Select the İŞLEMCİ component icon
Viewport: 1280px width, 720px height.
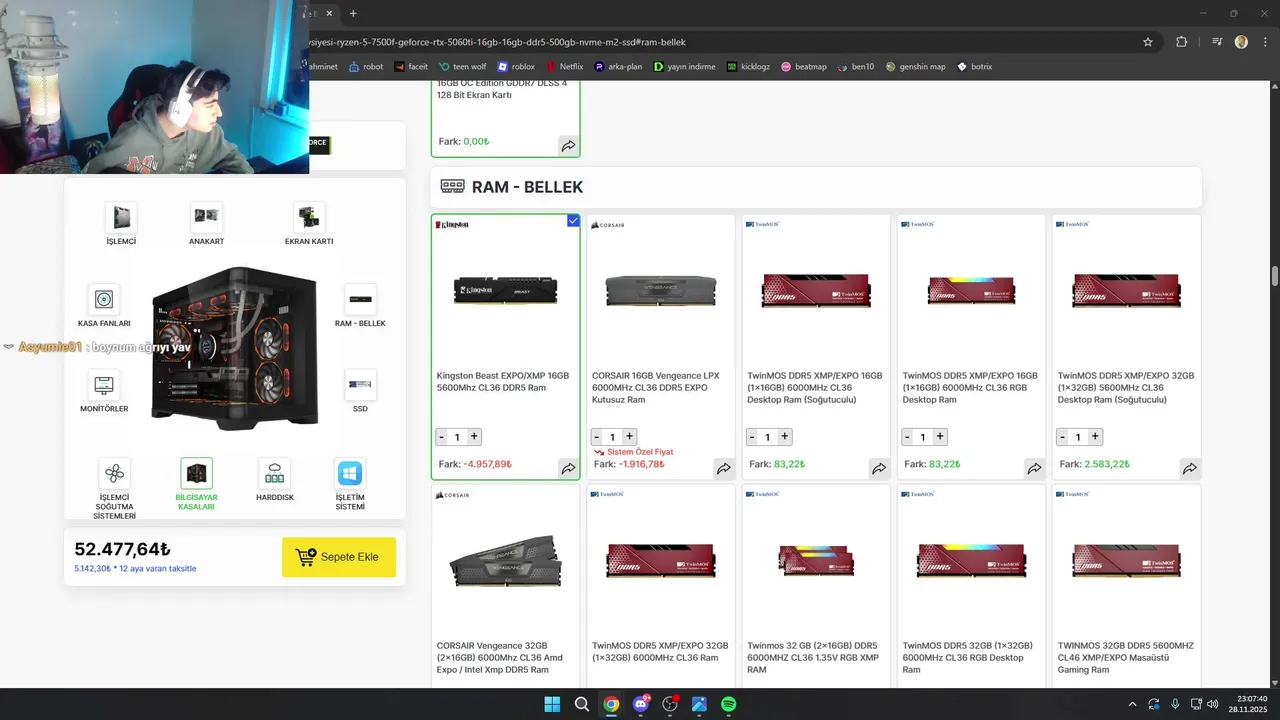121,216
